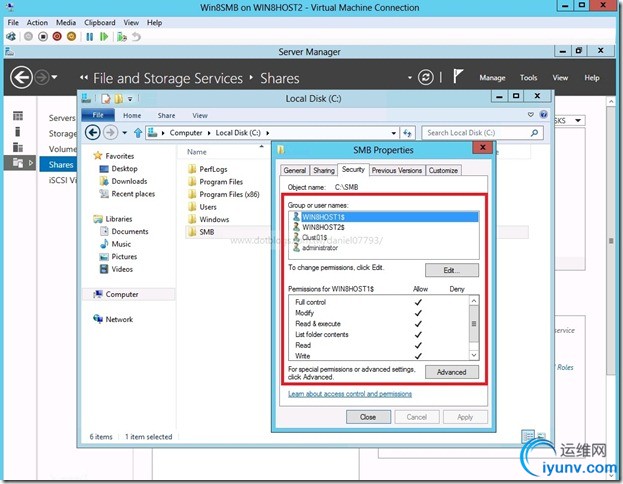Viewport: 623px width, 484px height.
Task: Click the green Reset VM icon
Action: pyautogui.click(x=104, y=37)
